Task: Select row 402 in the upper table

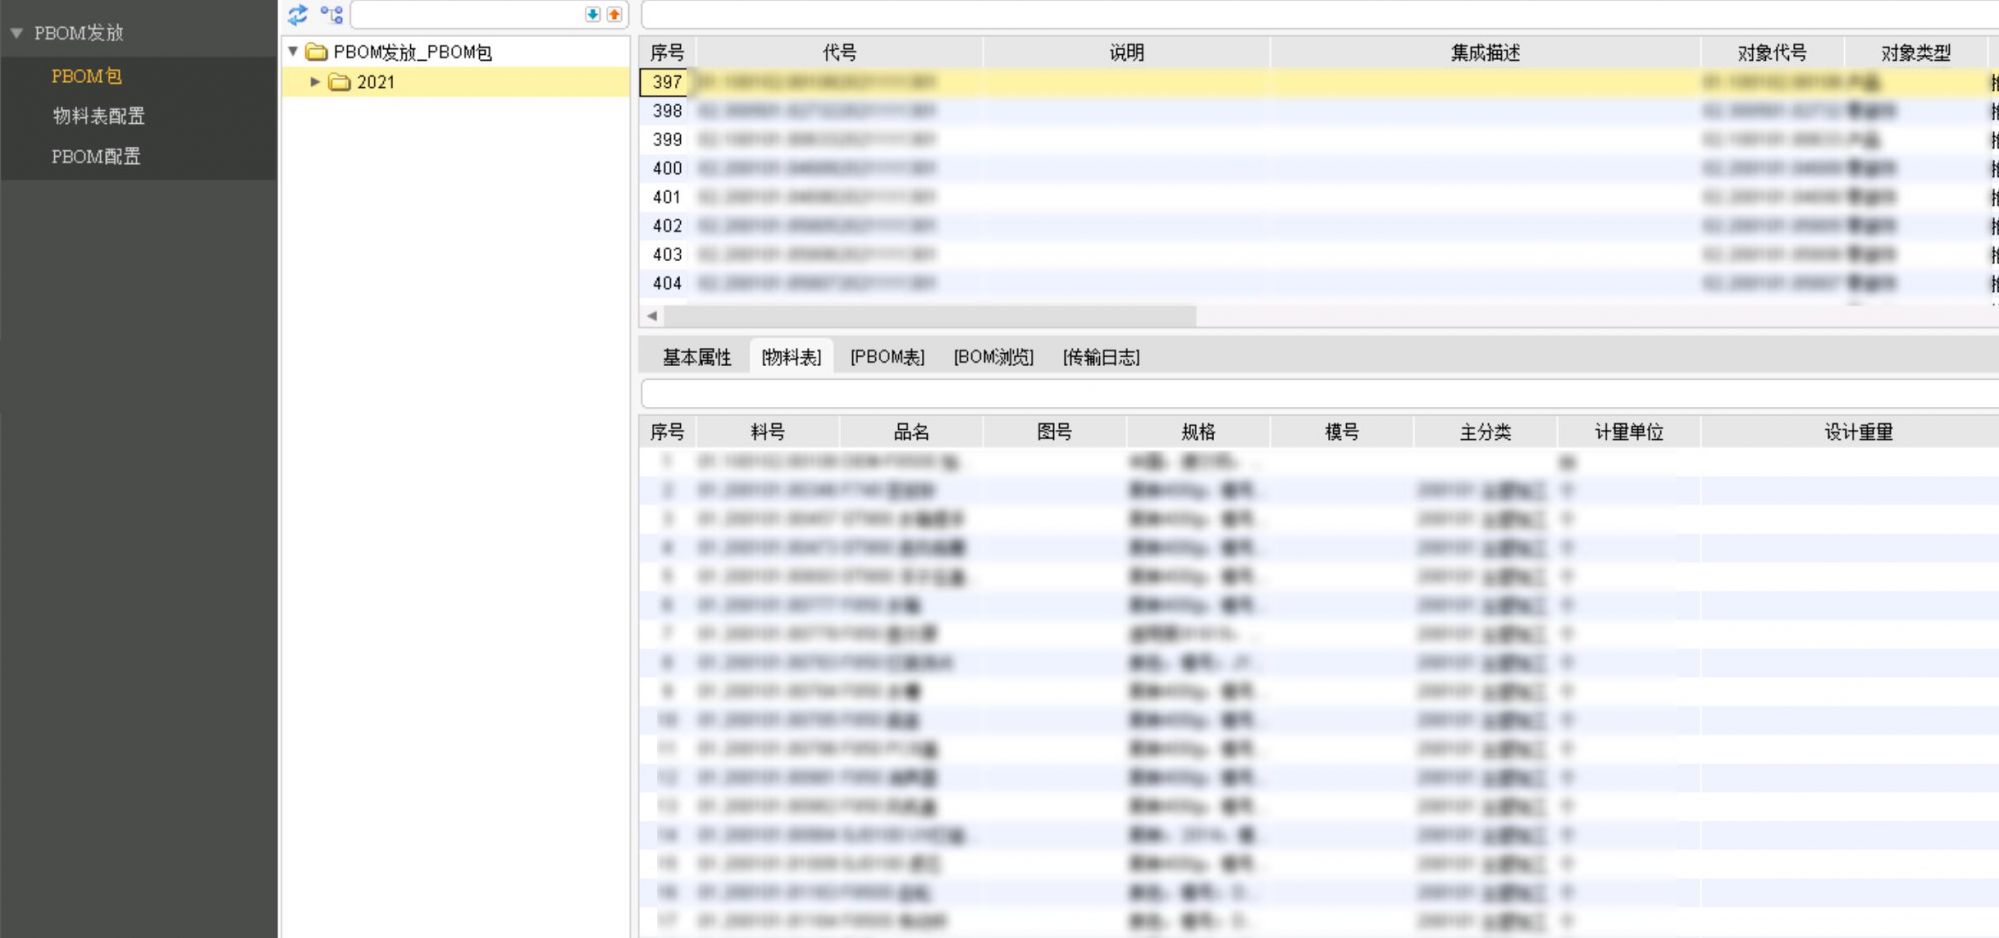Action: (x=1318, y=226)
